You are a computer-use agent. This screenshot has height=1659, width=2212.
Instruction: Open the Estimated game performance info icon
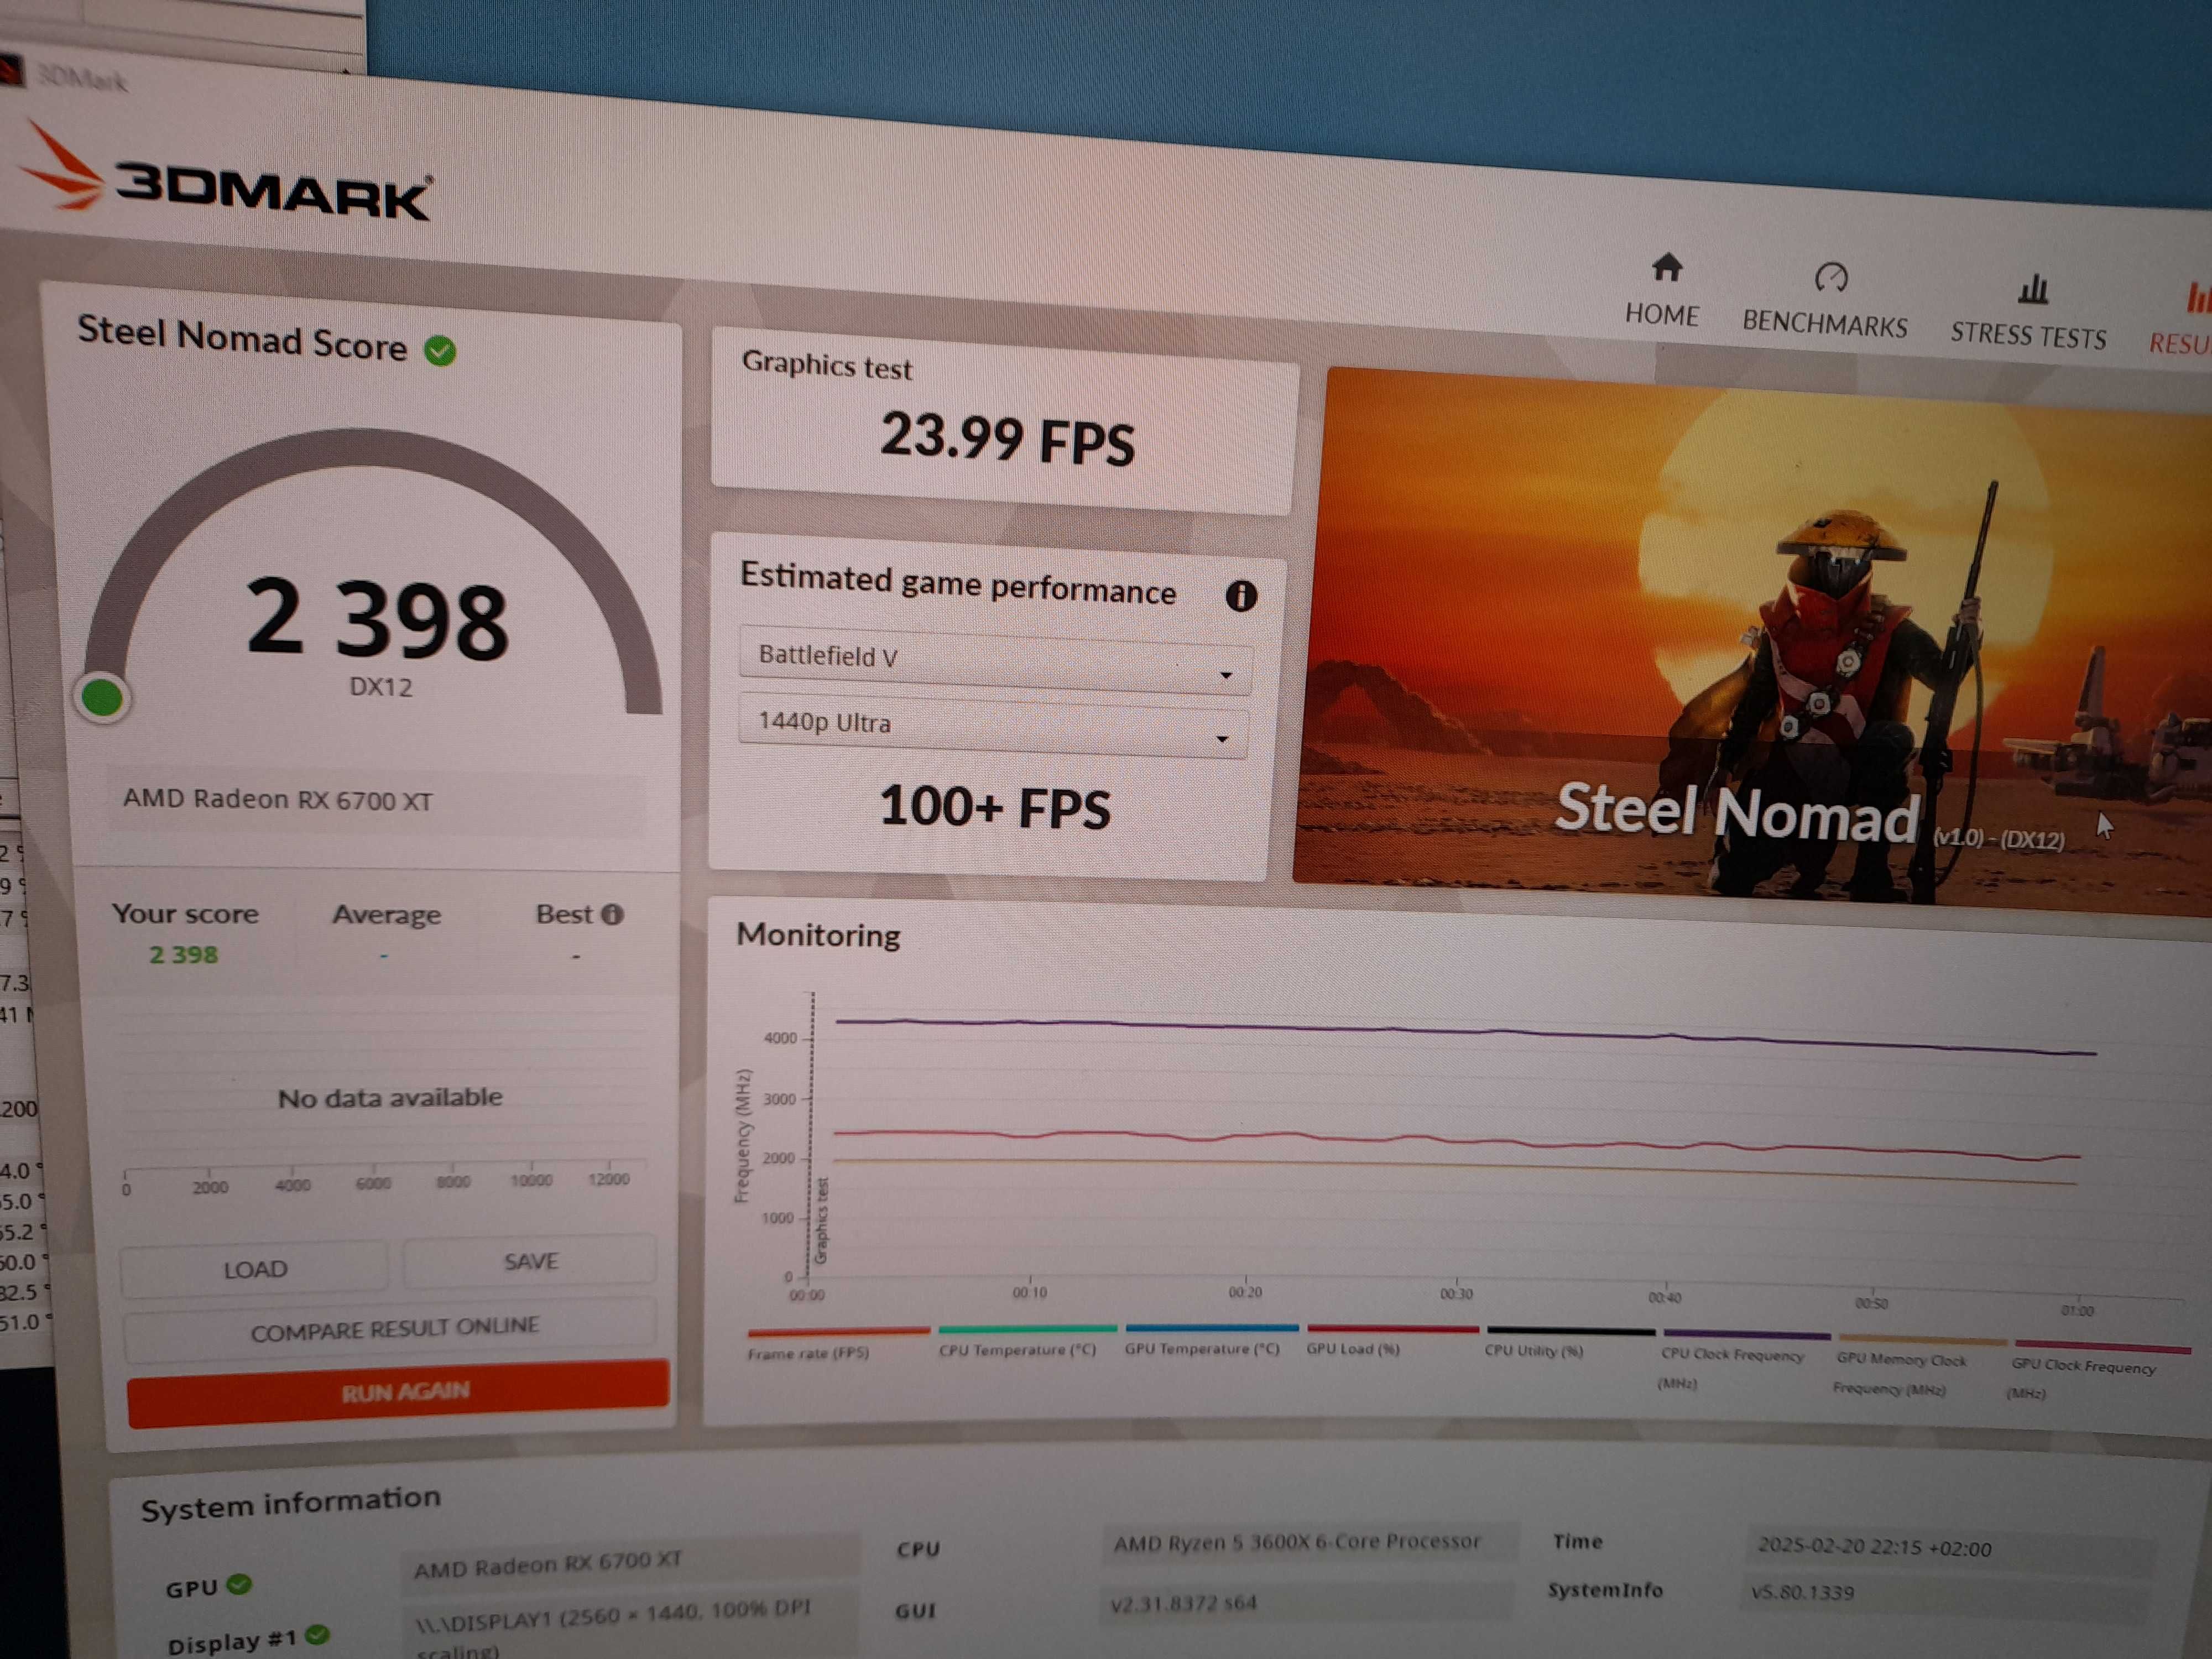click(x=1241, y=596)
